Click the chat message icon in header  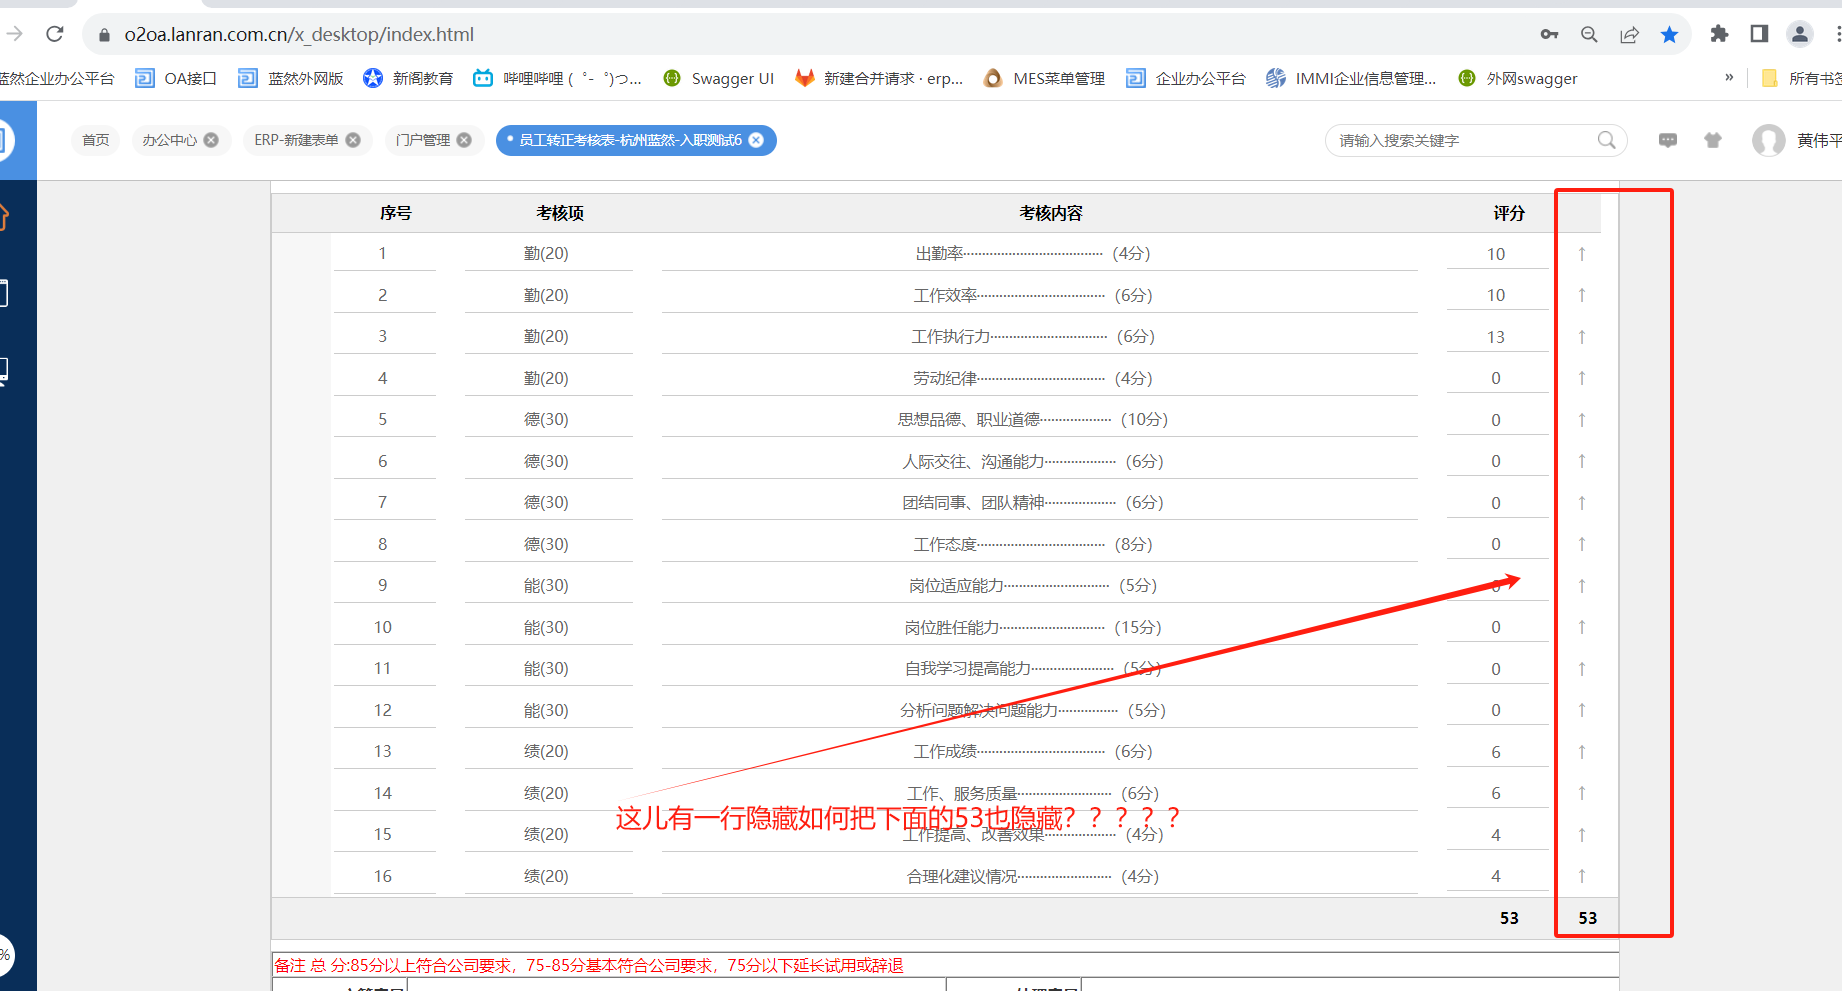1667,140
